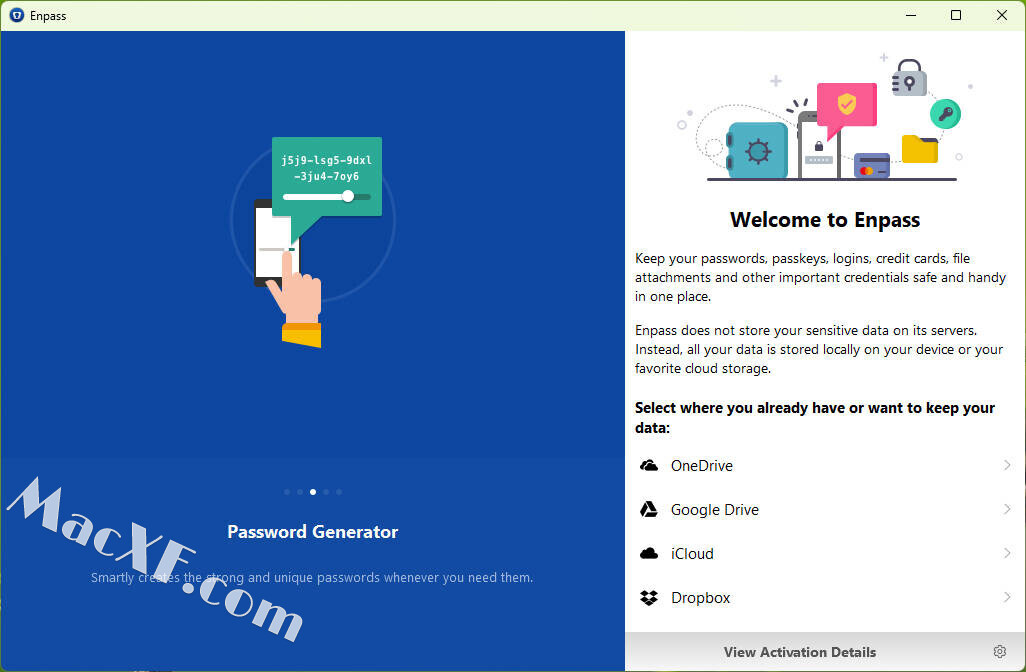Click the "Smartly creates the strong and unique passwords" caption
Viewport: 1026px width, 672px height.
[312, 577]
